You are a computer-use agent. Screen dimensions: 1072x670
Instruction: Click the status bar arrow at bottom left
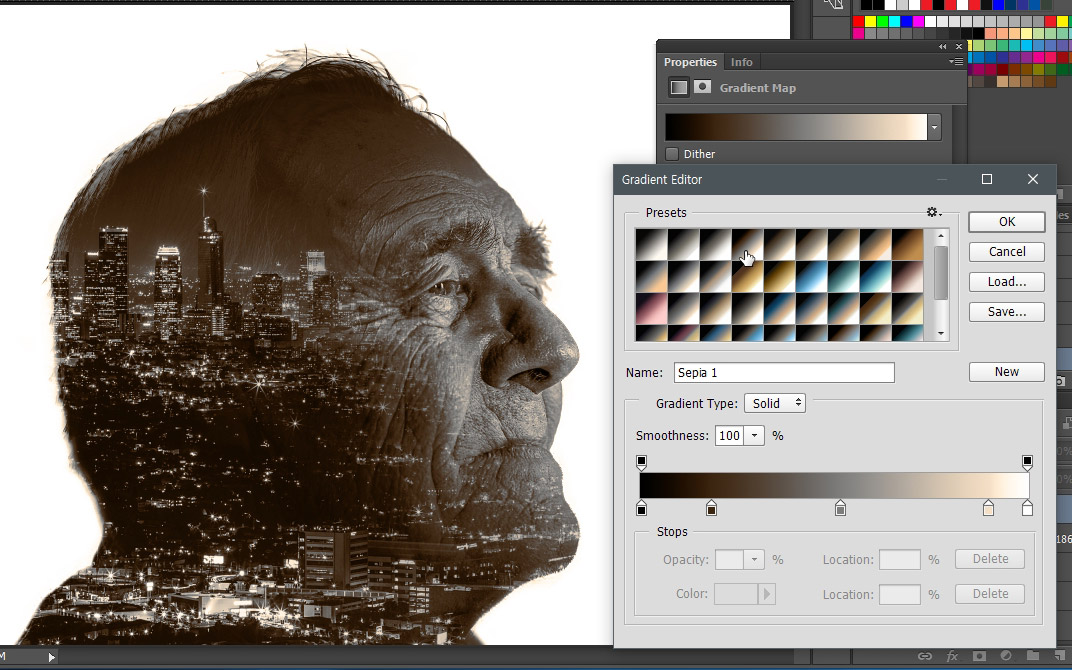pyautogui.click(x=51, y=657)
